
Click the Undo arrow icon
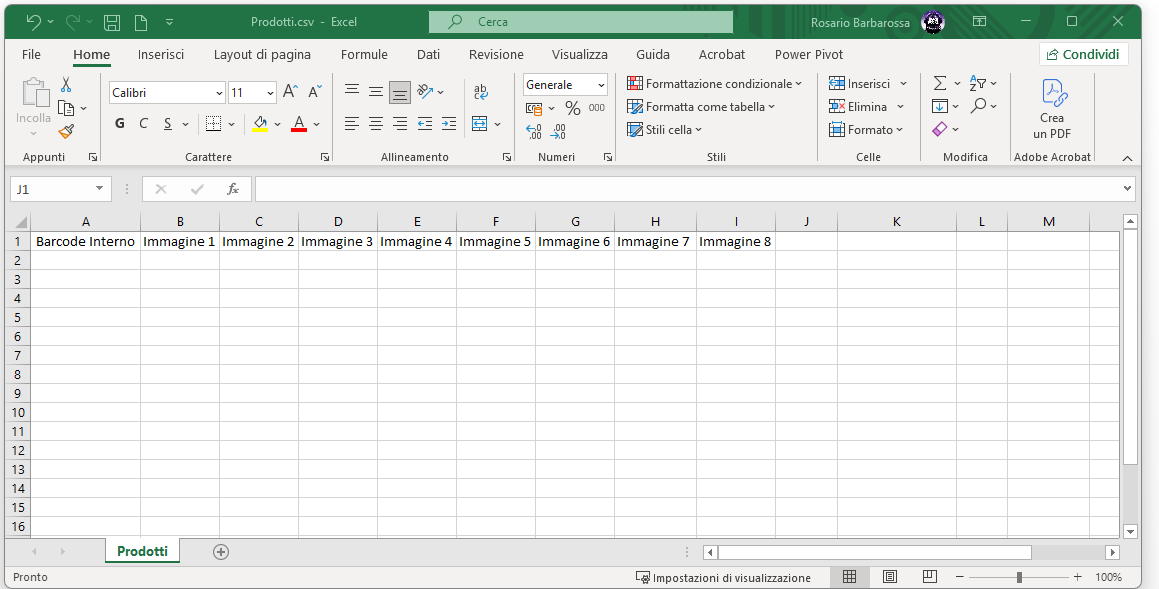coord(33,22)
